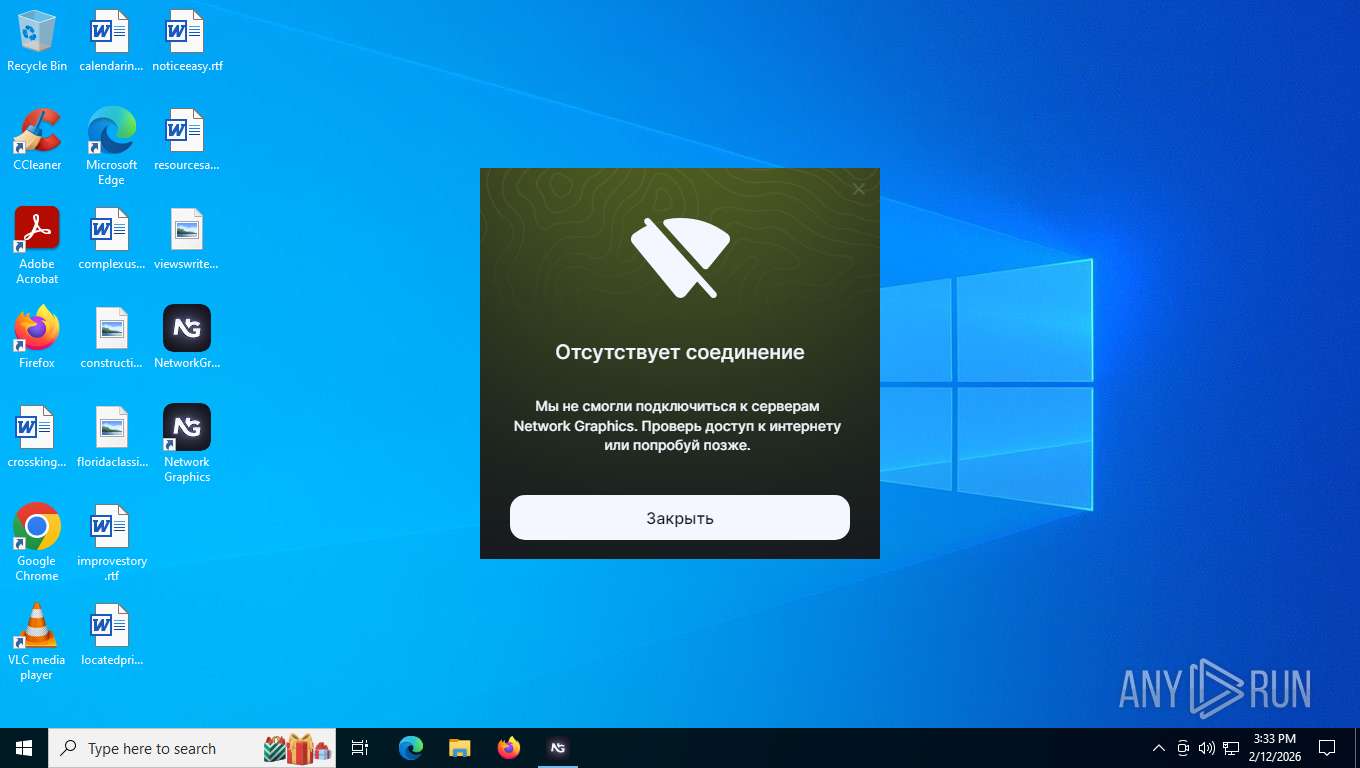Open the Google Chrome desktop shortcut
Viewport: 1360px width, 768px height.
(37, 543)
